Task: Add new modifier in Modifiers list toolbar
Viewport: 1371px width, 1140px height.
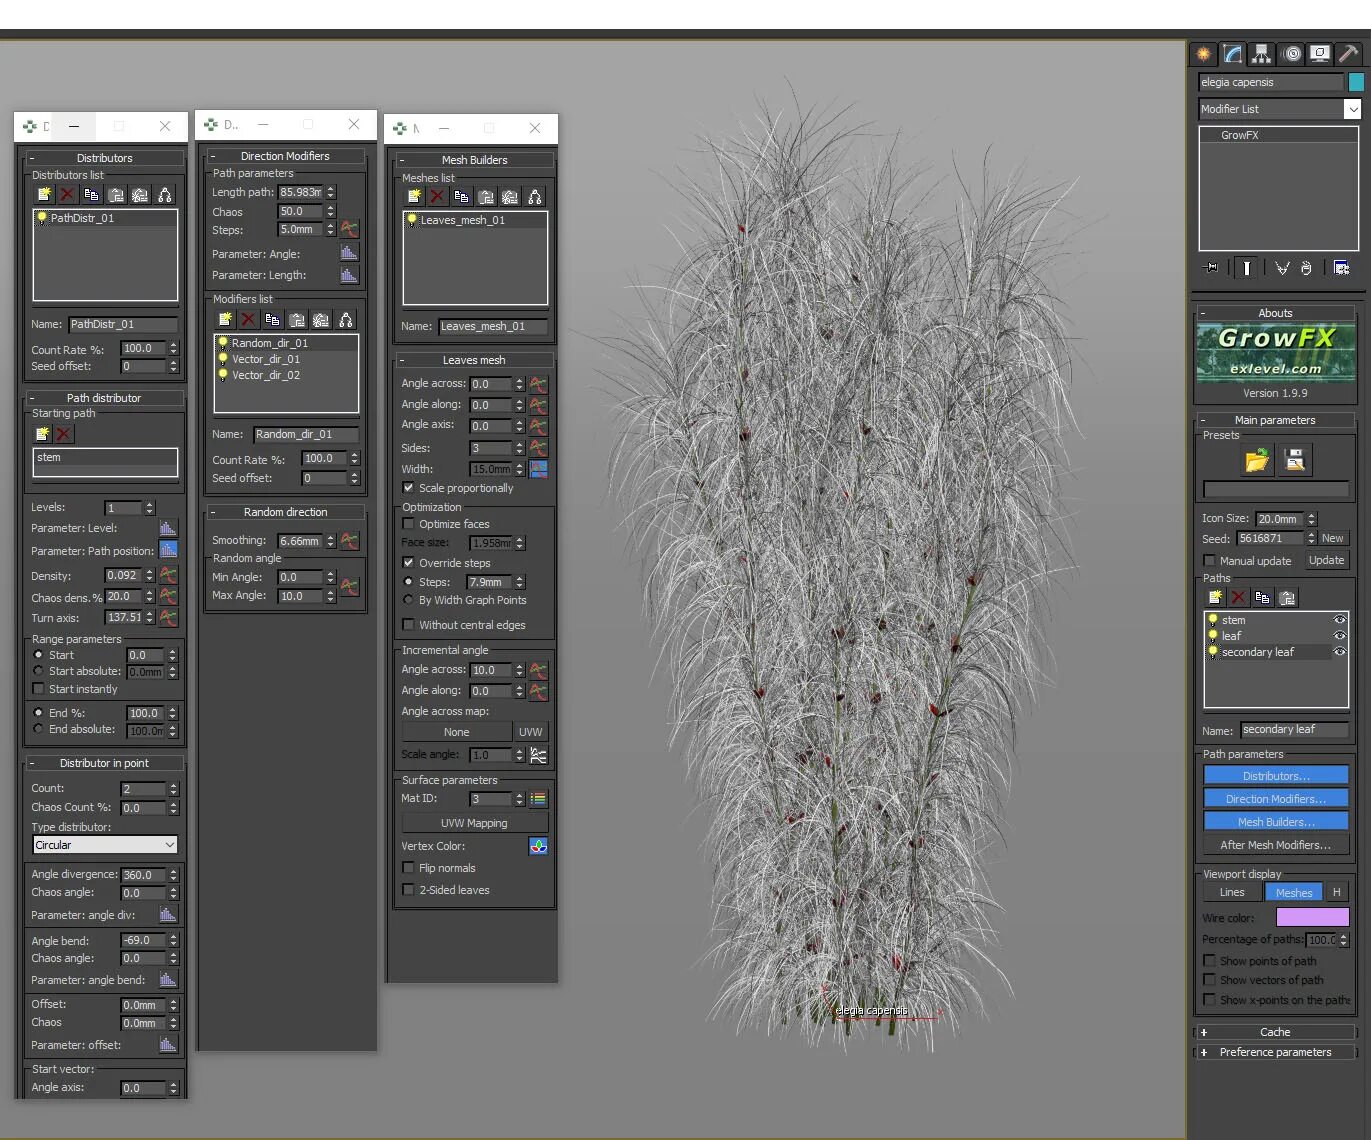Action: (x=224, y=319)
